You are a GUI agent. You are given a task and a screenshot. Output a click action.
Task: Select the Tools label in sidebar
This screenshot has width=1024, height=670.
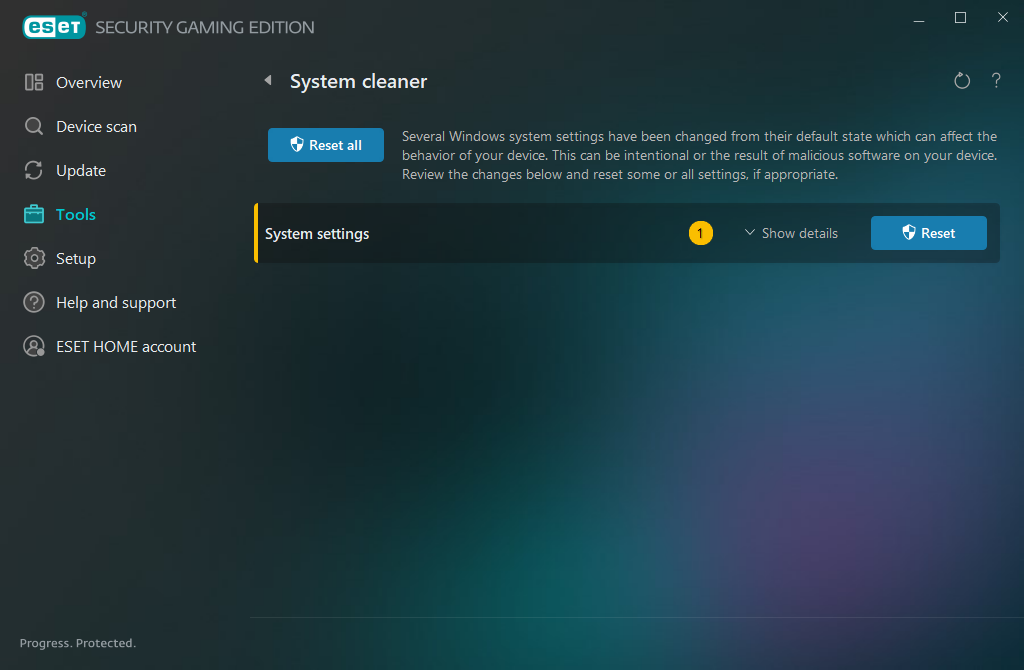(76, 214)
